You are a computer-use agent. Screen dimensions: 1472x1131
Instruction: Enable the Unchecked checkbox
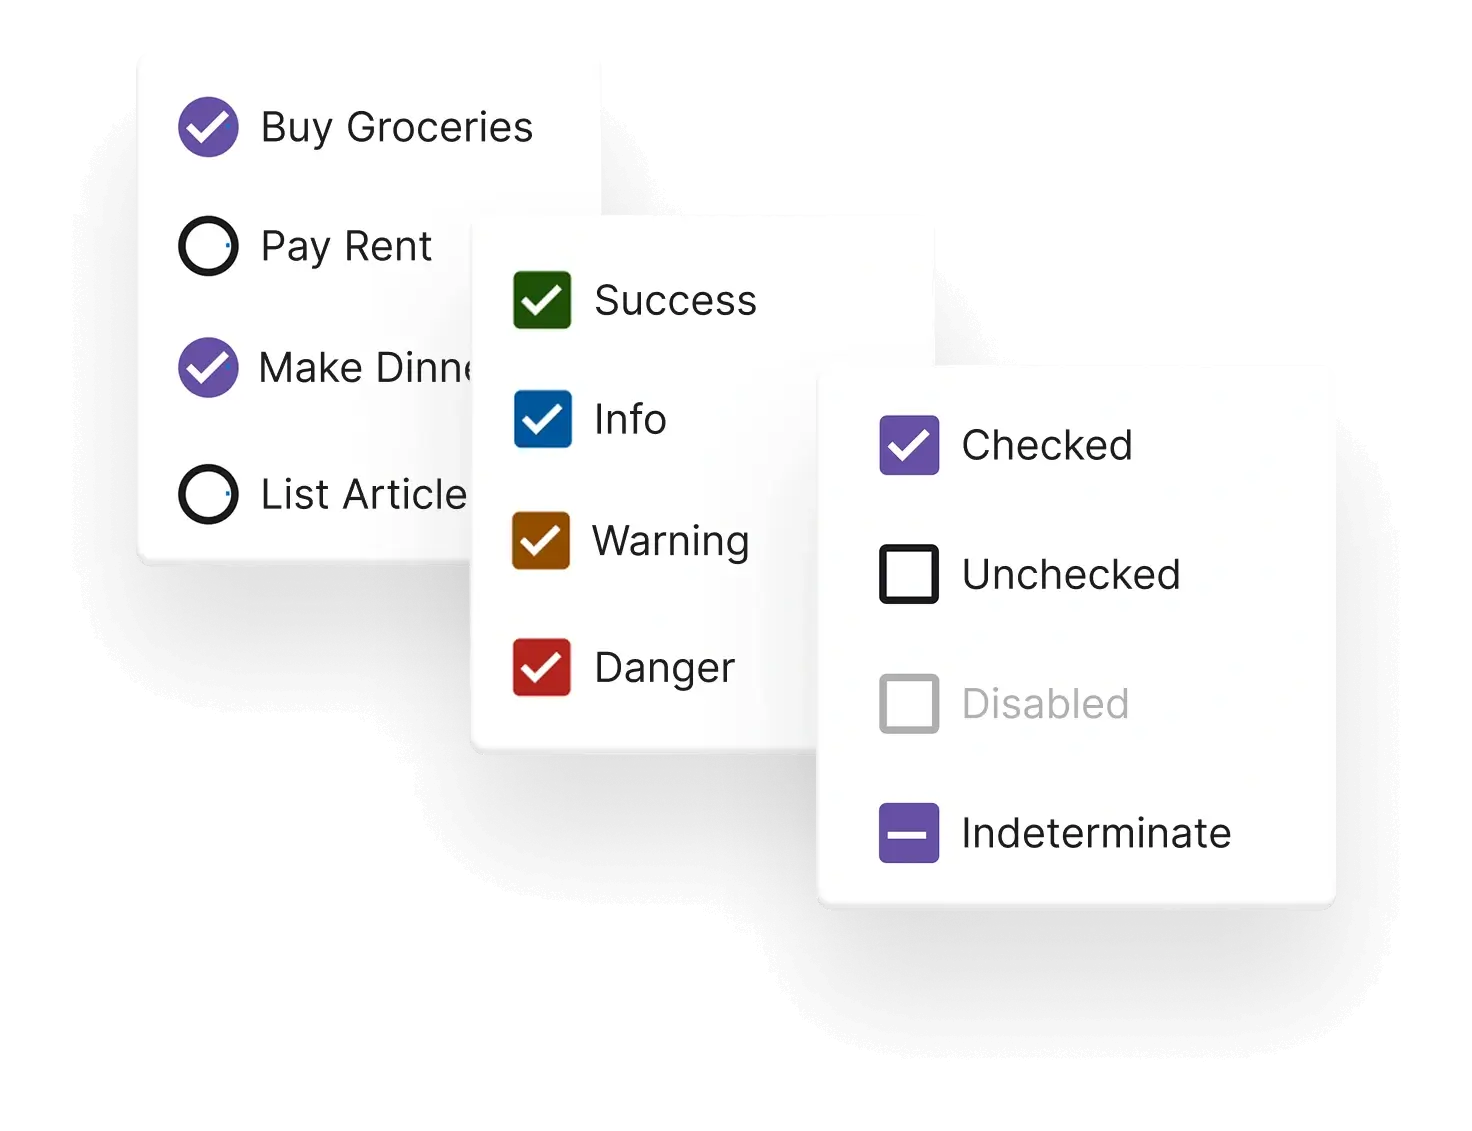tap(908, 574)
